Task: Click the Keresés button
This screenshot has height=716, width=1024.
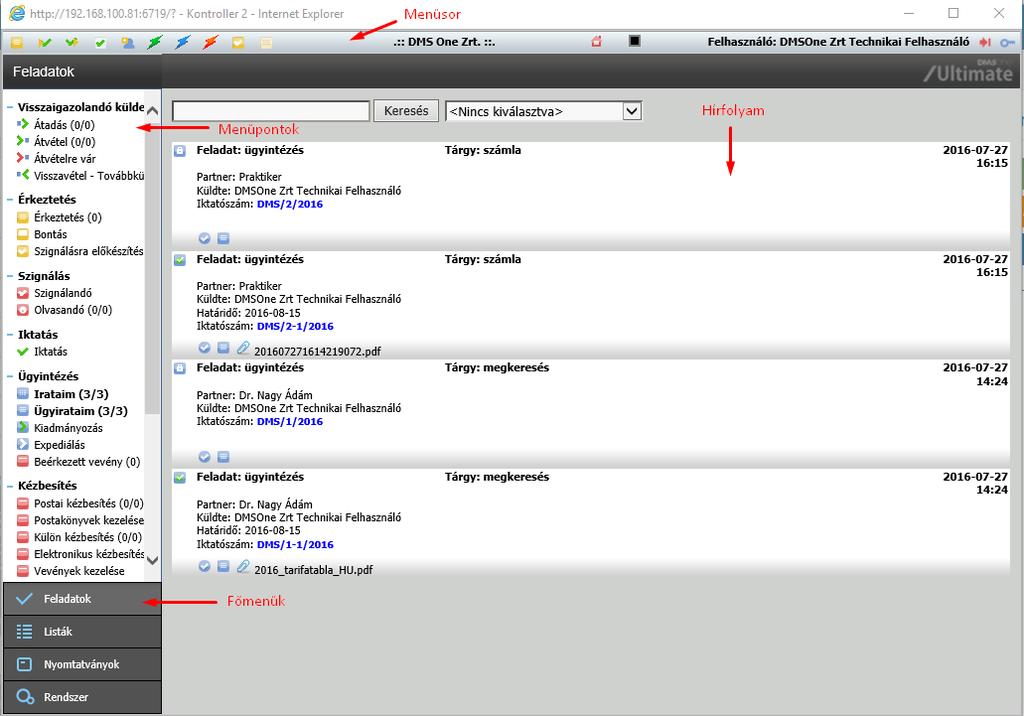Action: pos(406,111)
